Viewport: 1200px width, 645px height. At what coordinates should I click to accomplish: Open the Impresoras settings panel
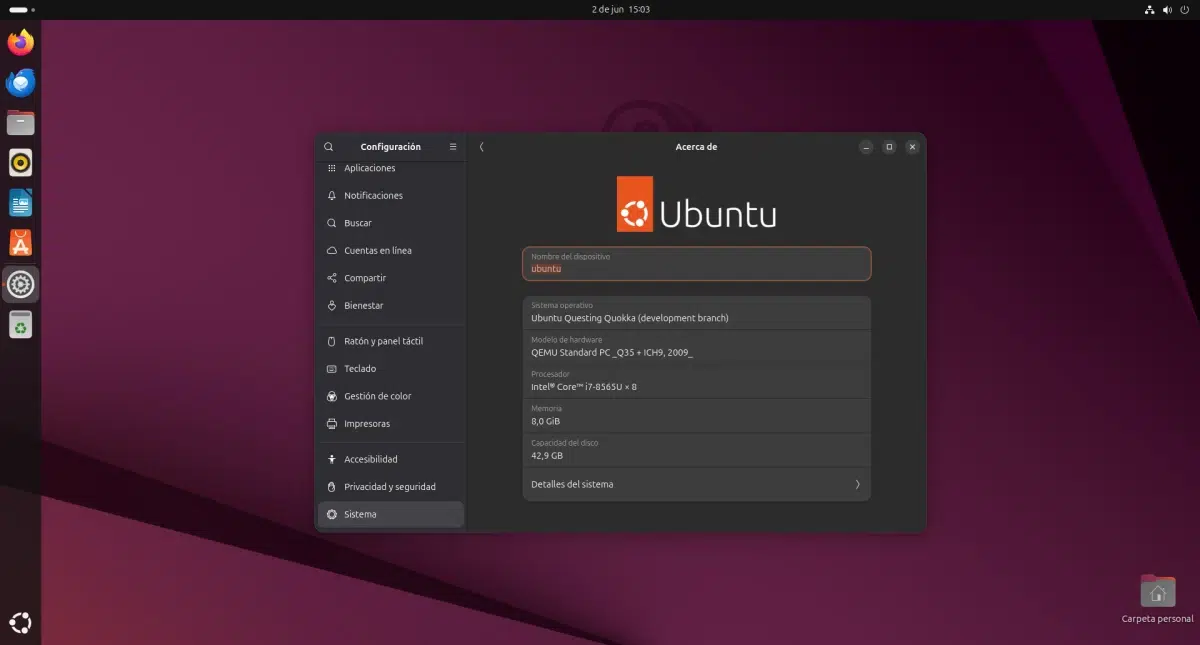(x=365, y=423)
